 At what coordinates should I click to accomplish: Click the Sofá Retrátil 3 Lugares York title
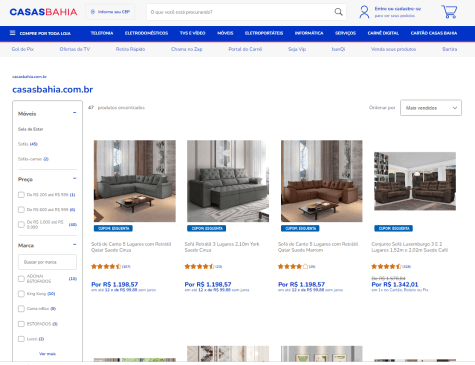(x=222, y=247)
